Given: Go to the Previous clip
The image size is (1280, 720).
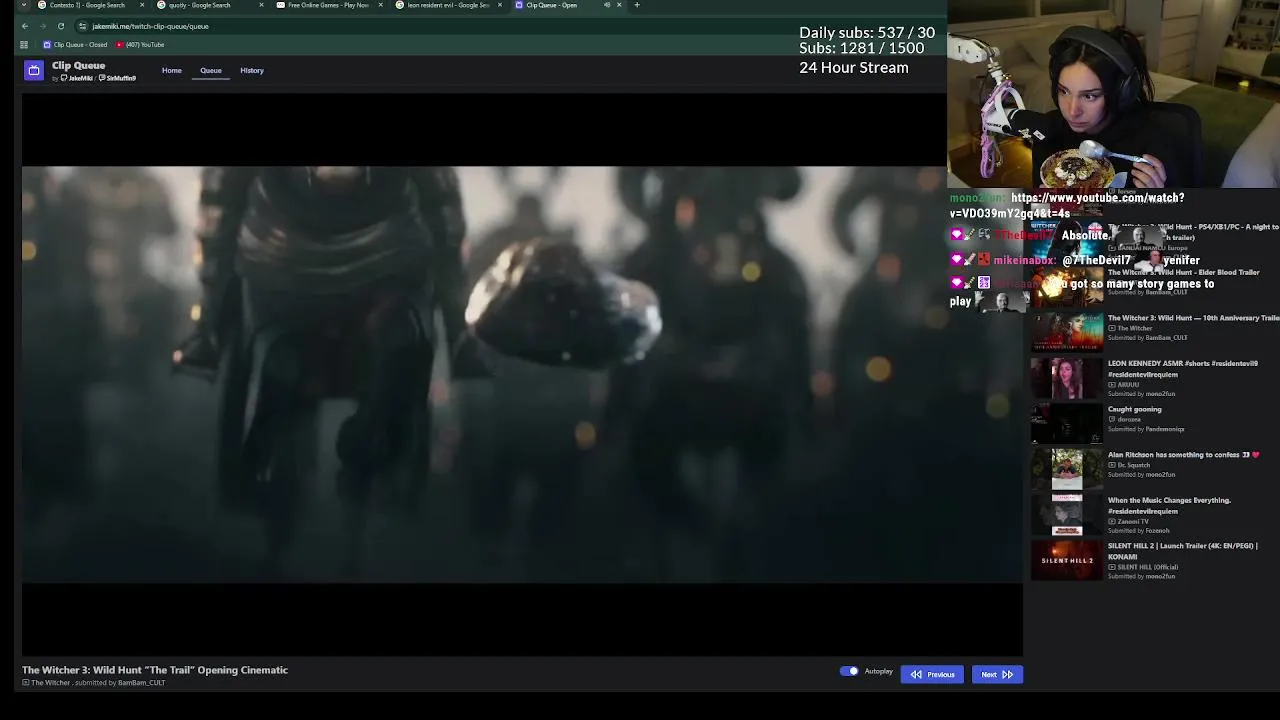Looking at the screenshot, I should tap(932, 674).
